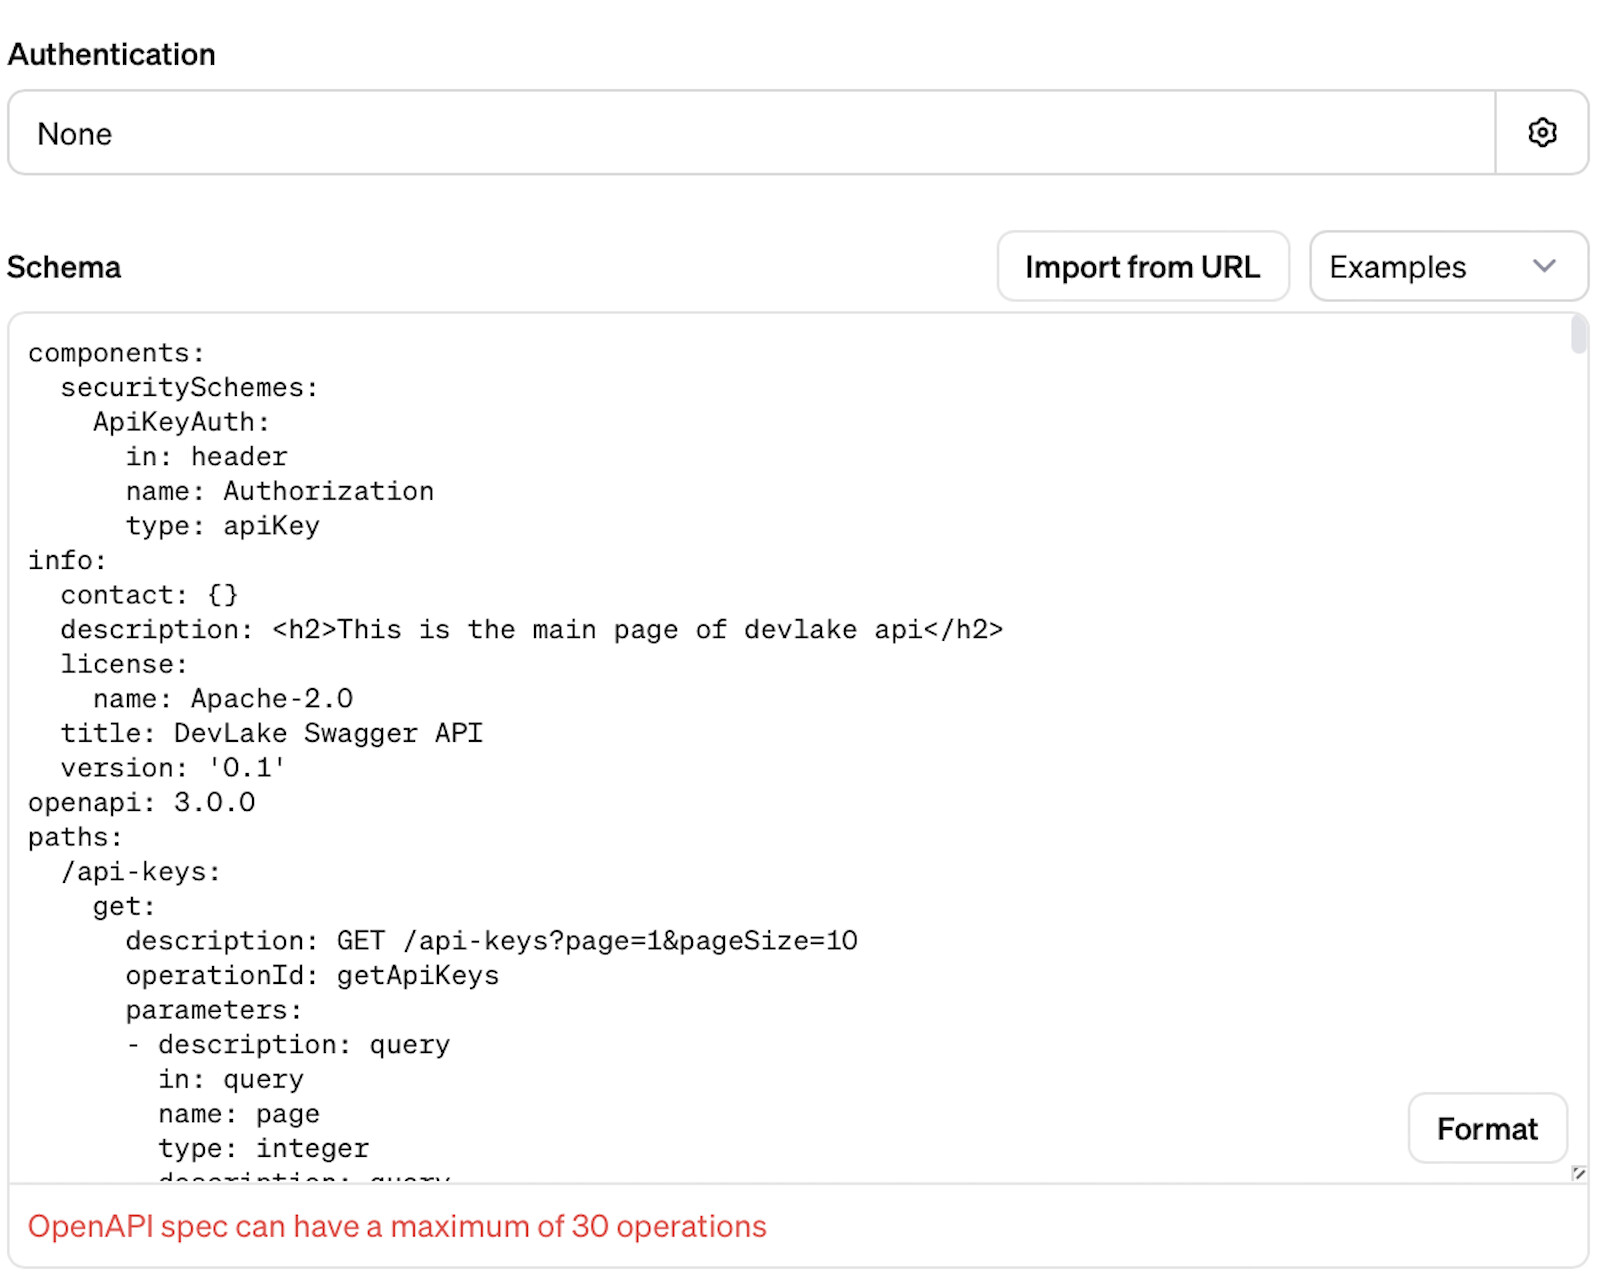Click the Import from URL button
Image resolution: width=1608 pixels, height=1282 pixels.
pos(1143,266)
